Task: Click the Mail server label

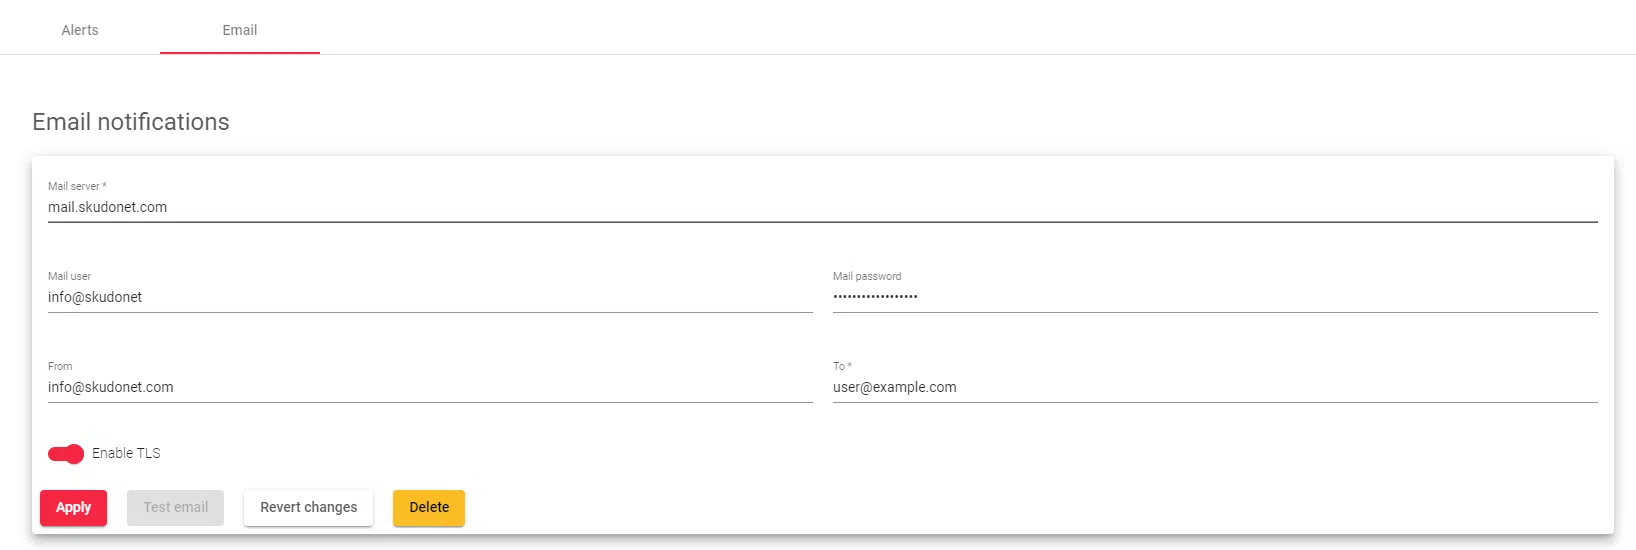Action: coord(75,186)
